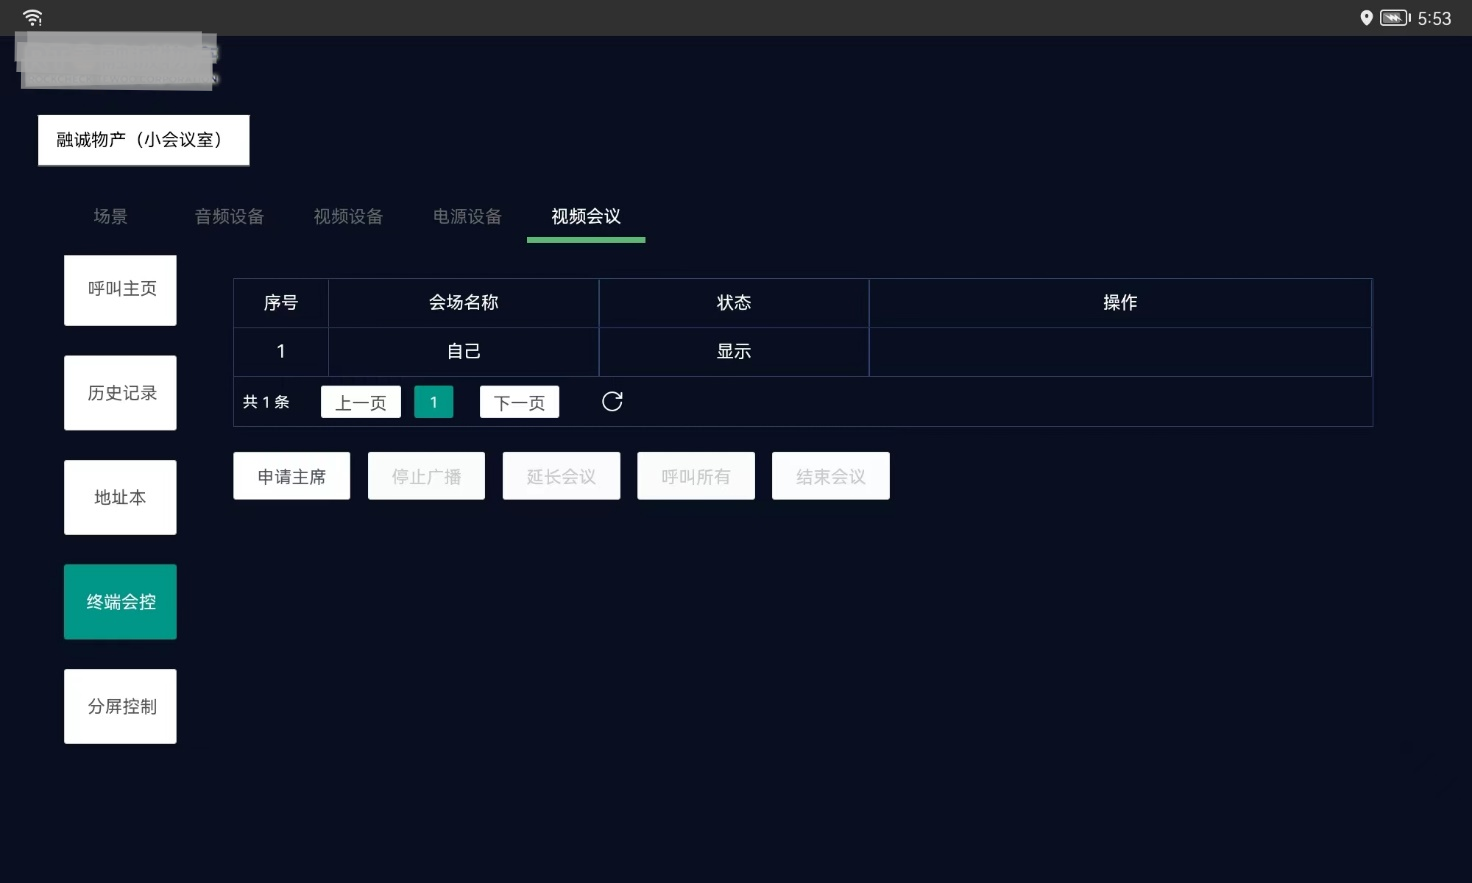Screen dimensions: 1472x883
Task: Open the 视频设备 tab
Action: coord(348,217)
